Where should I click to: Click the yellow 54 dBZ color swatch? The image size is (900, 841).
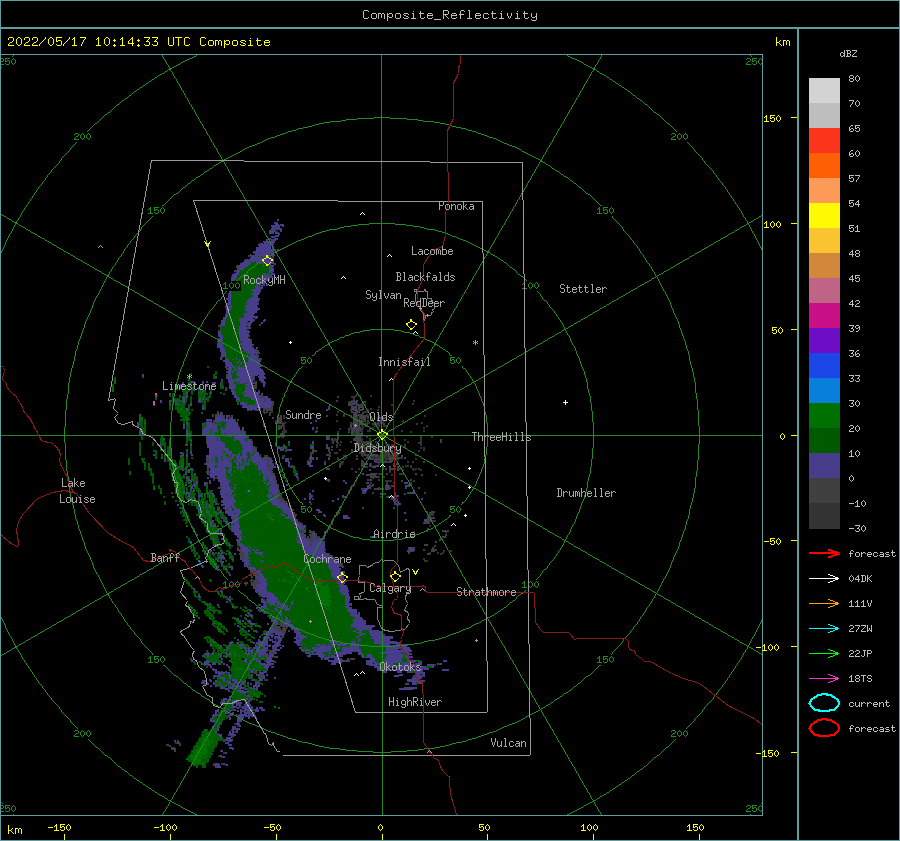(824, 215)
